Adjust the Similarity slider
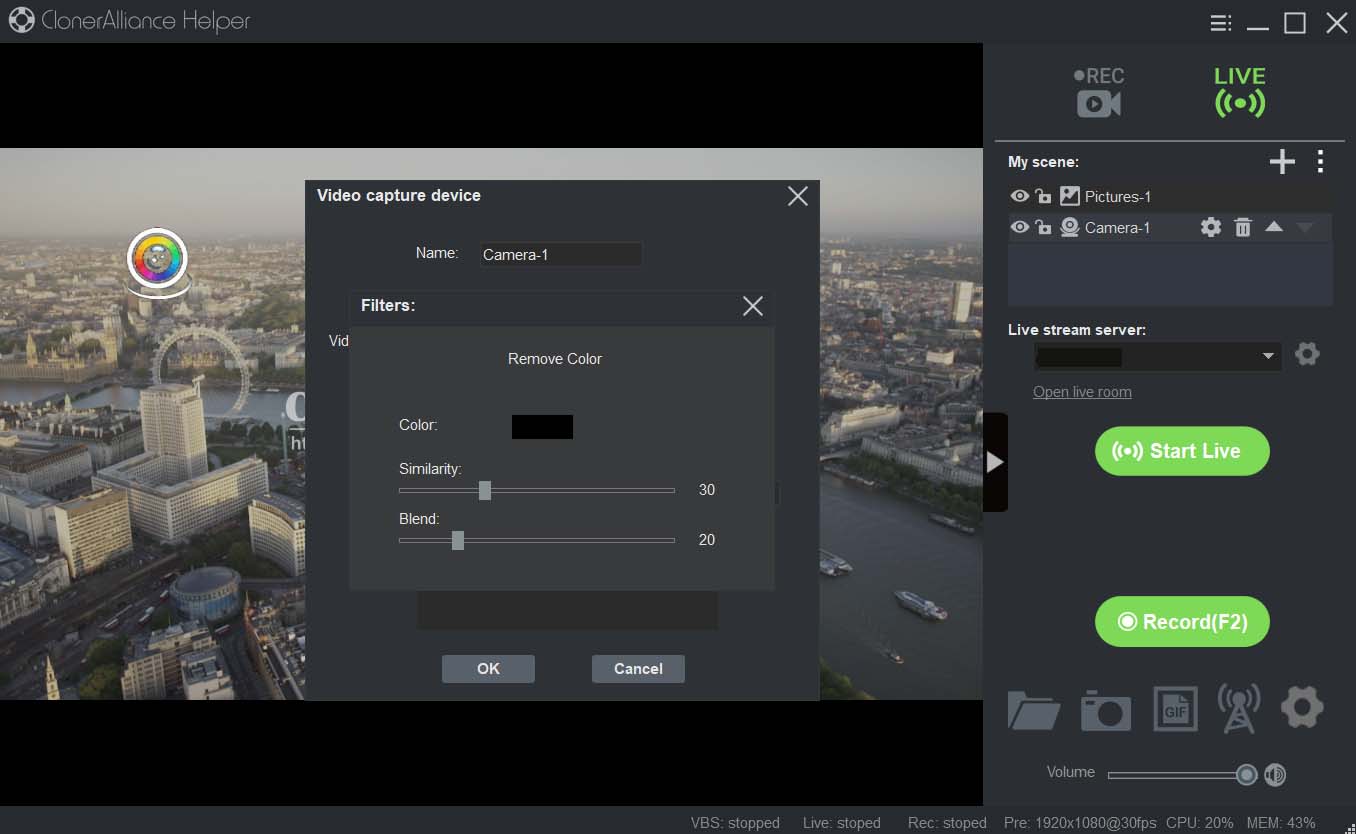Viewport: 1356px width, 834px height. pos(537,490)
